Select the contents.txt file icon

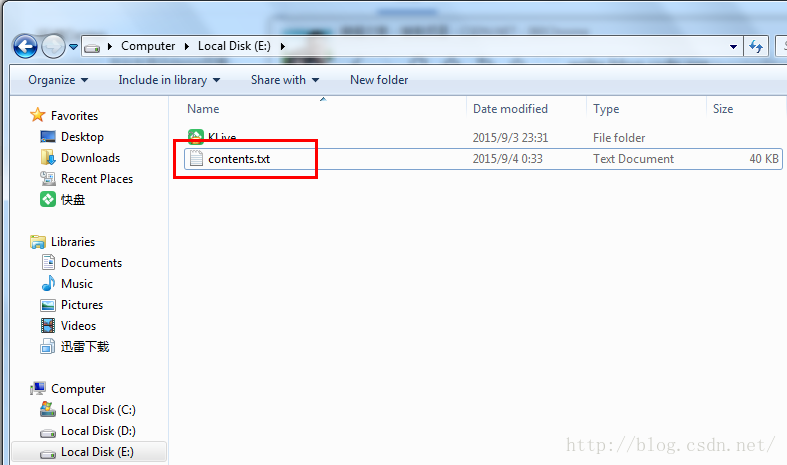[x=196, y=159]
